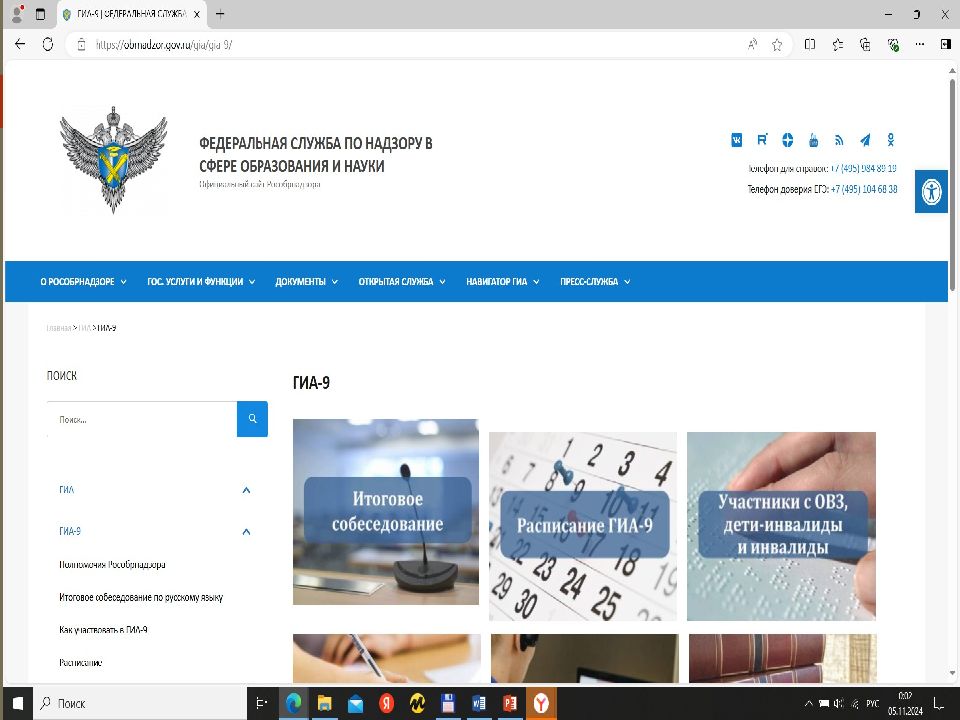
Task: Open the Открытая служба menu
Action: point(402,282)
